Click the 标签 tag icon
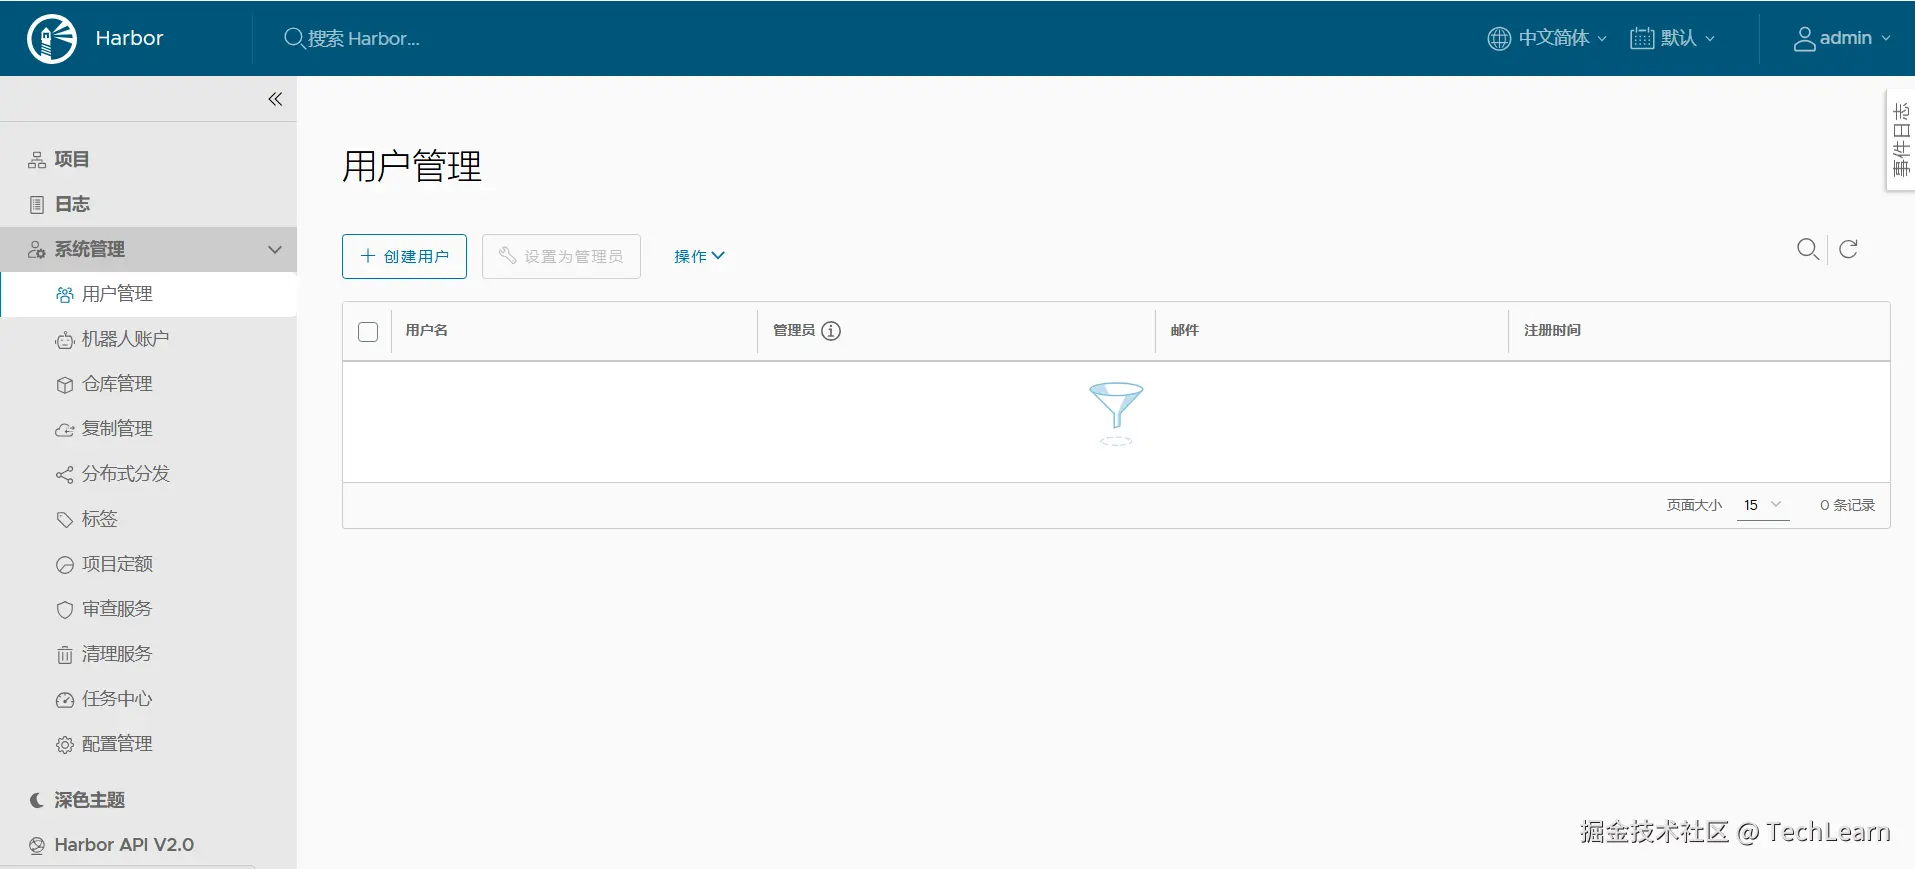This screenshot has width=1915, height=869. tap(65, 520)
